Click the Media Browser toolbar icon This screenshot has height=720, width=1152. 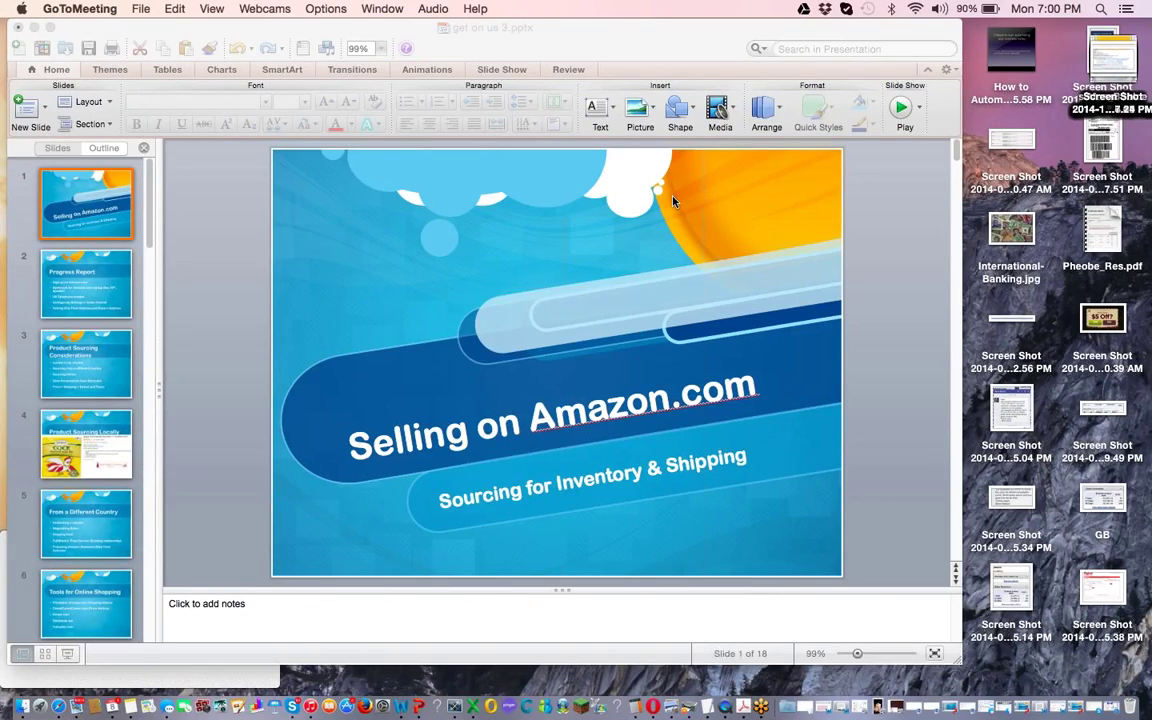coord(326,48)
